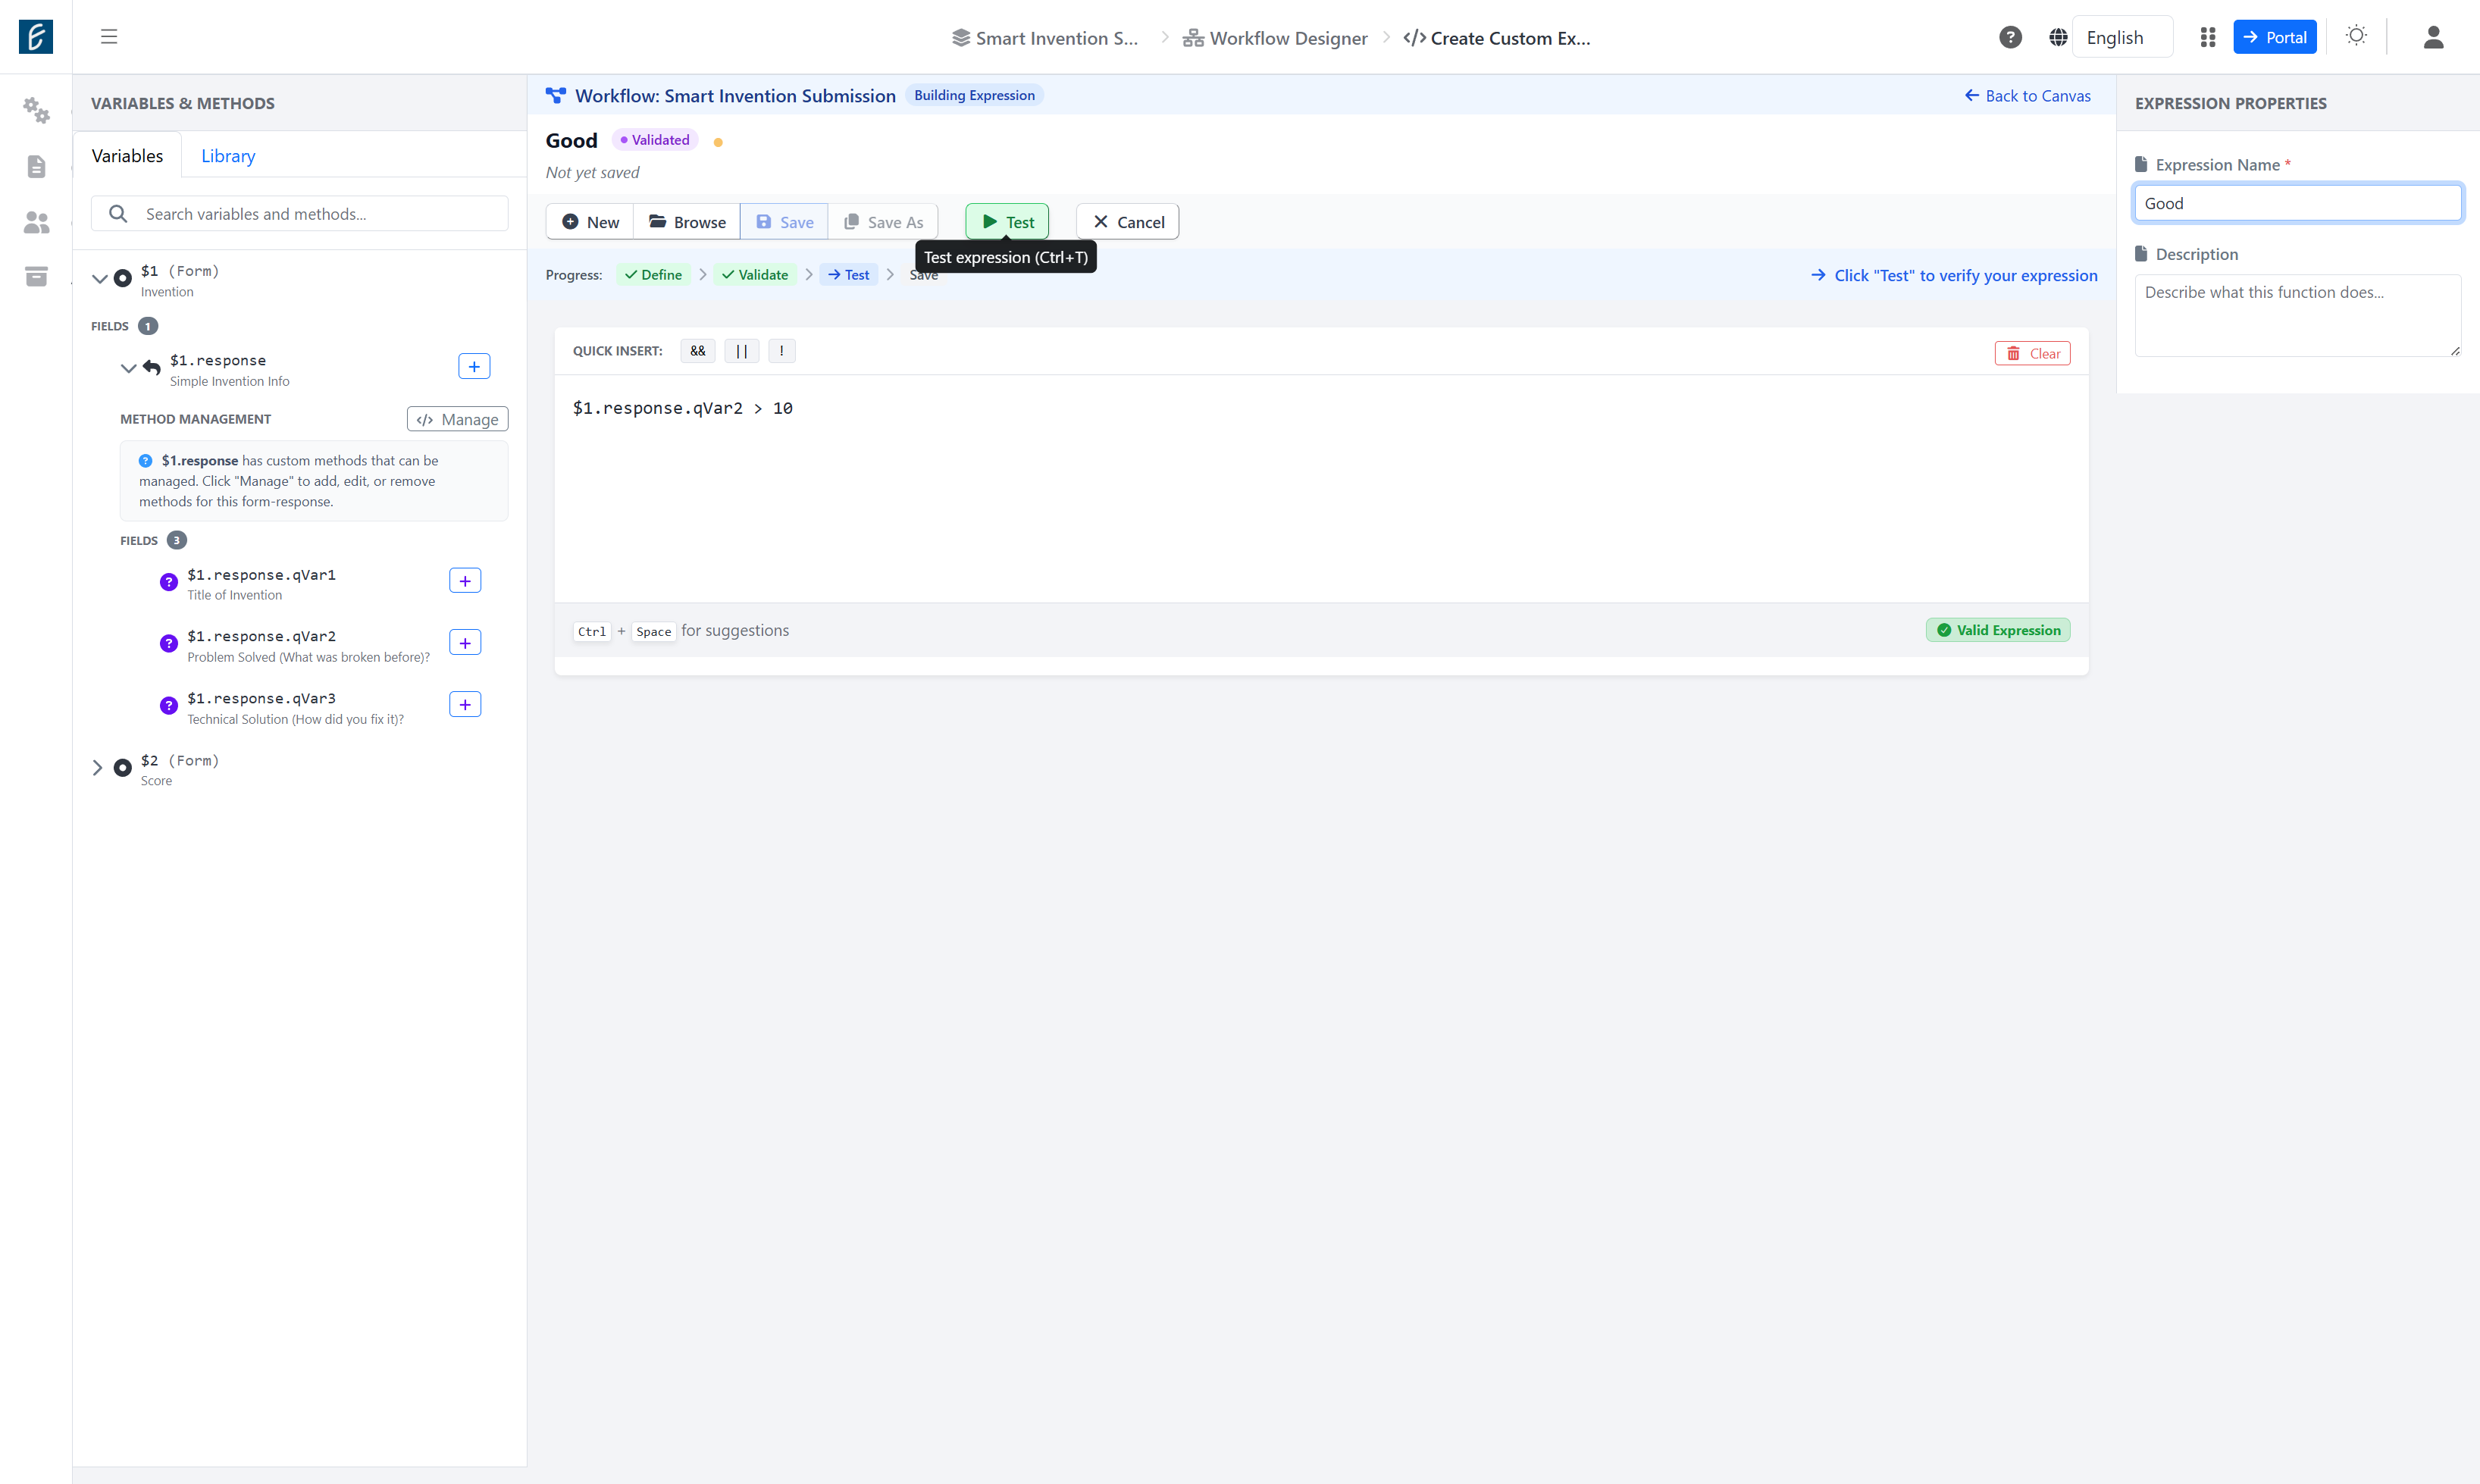Collapse the $1.response node
This screenshot has width=2480, height=1484.
[129, 368]
